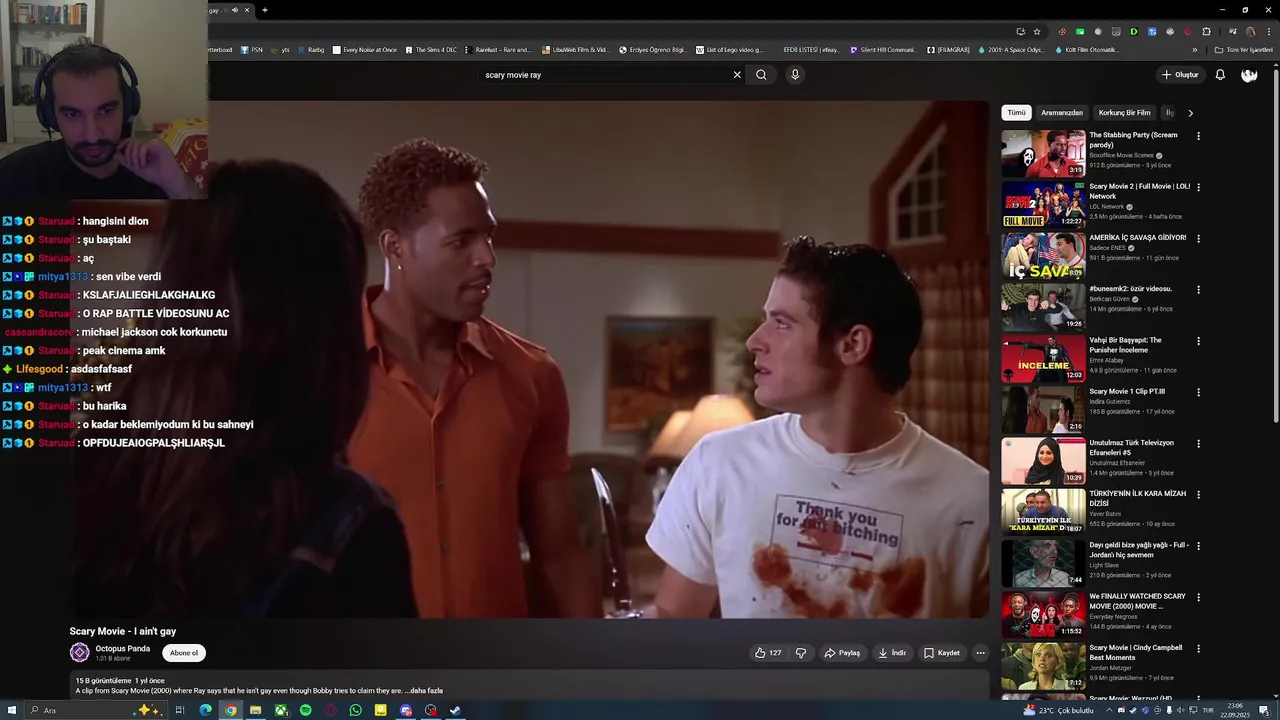Open more actions ellipsis under video

(980, 653)
